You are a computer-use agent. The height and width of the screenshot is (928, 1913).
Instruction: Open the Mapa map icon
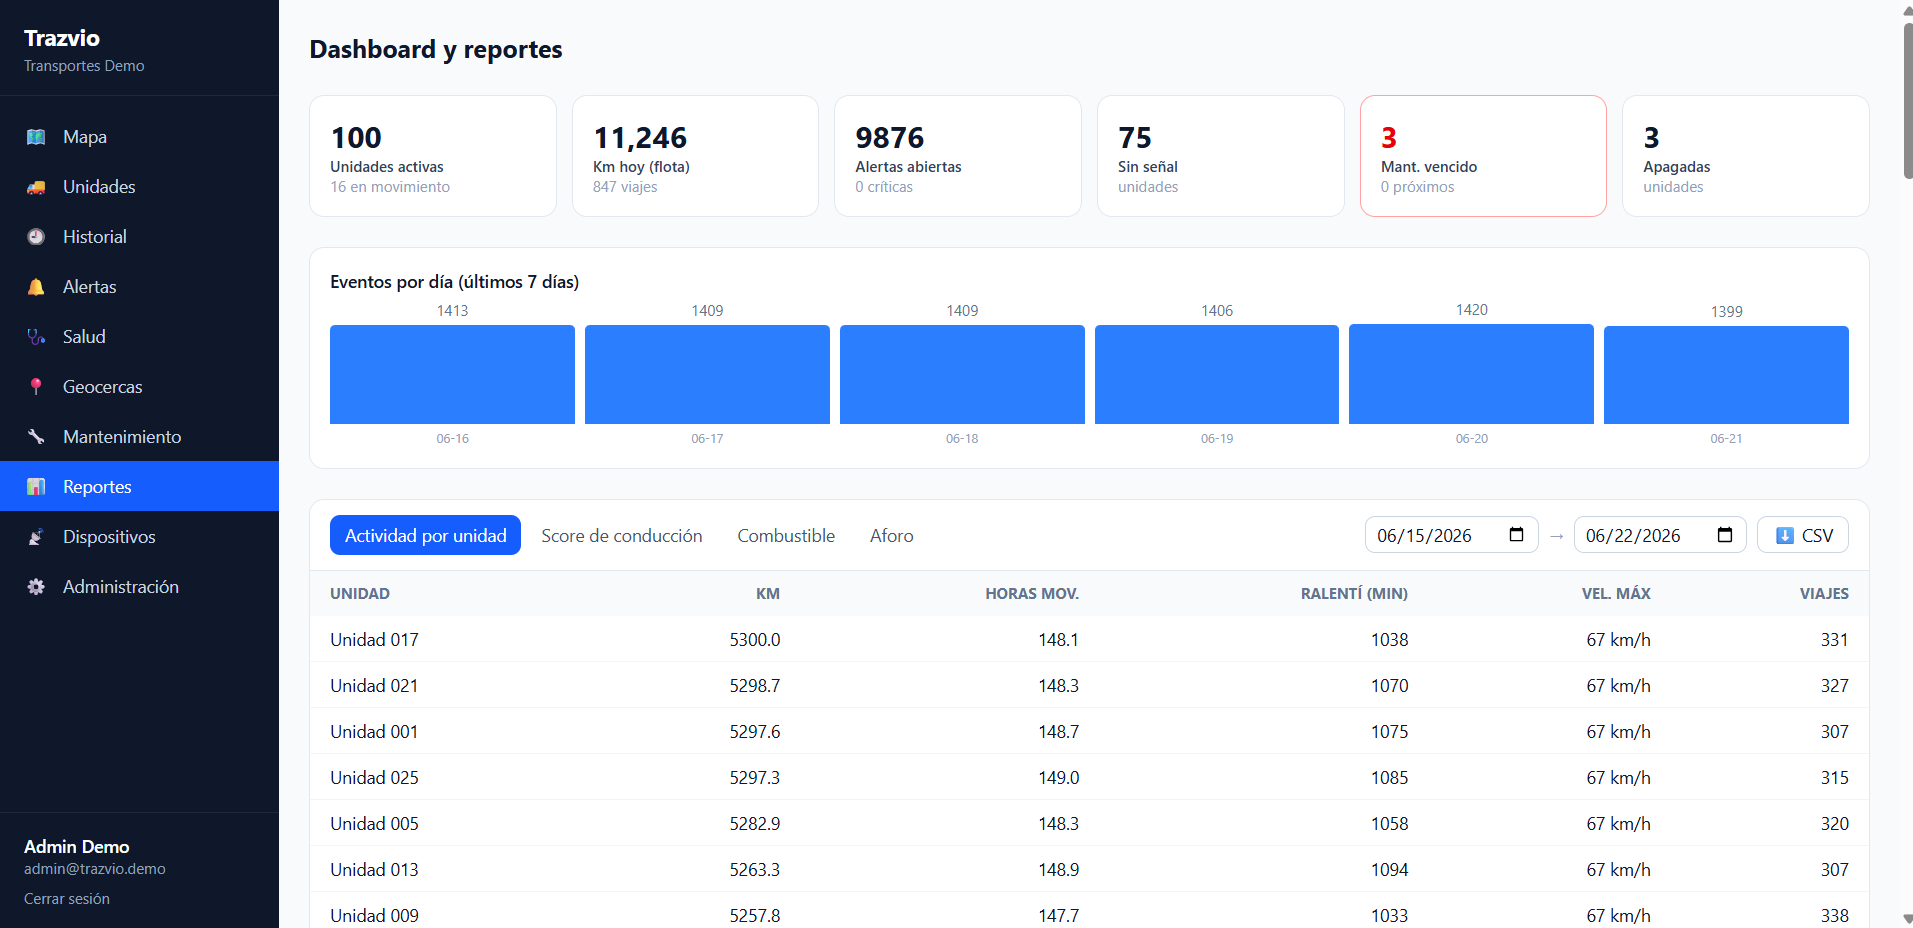coord(36,137)
